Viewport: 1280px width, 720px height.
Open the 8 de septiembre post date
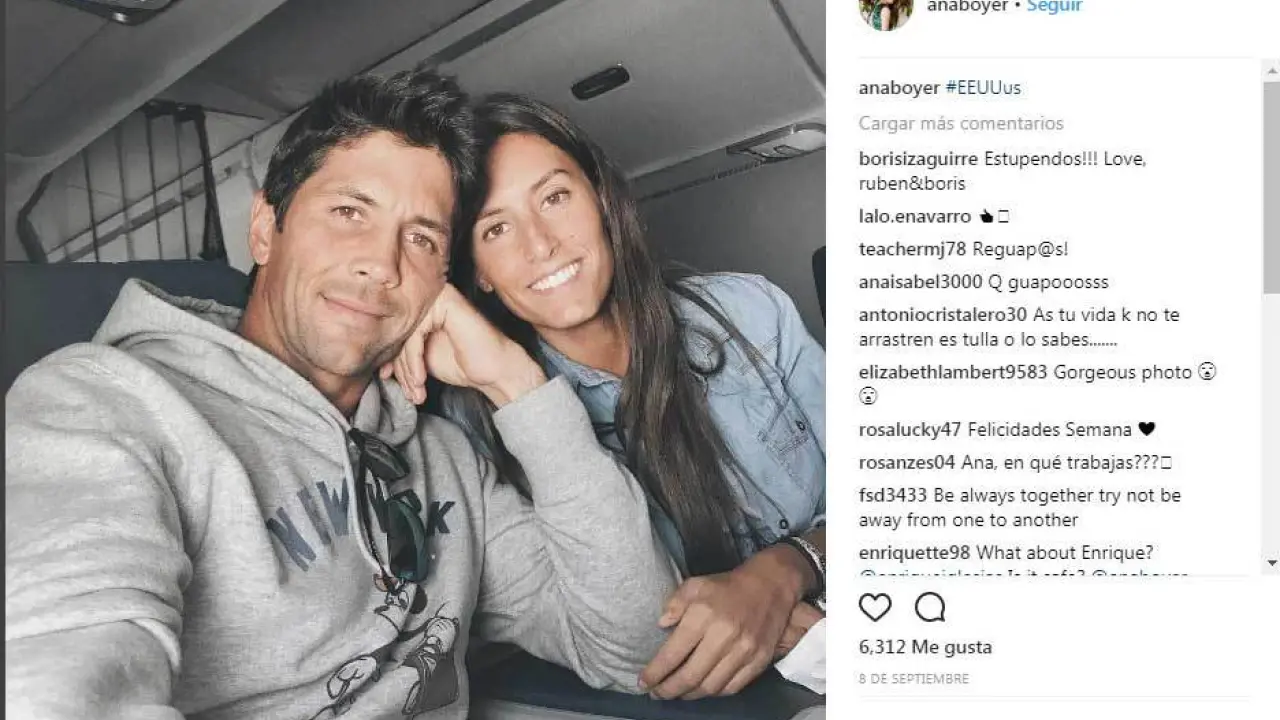pos(914,679)
